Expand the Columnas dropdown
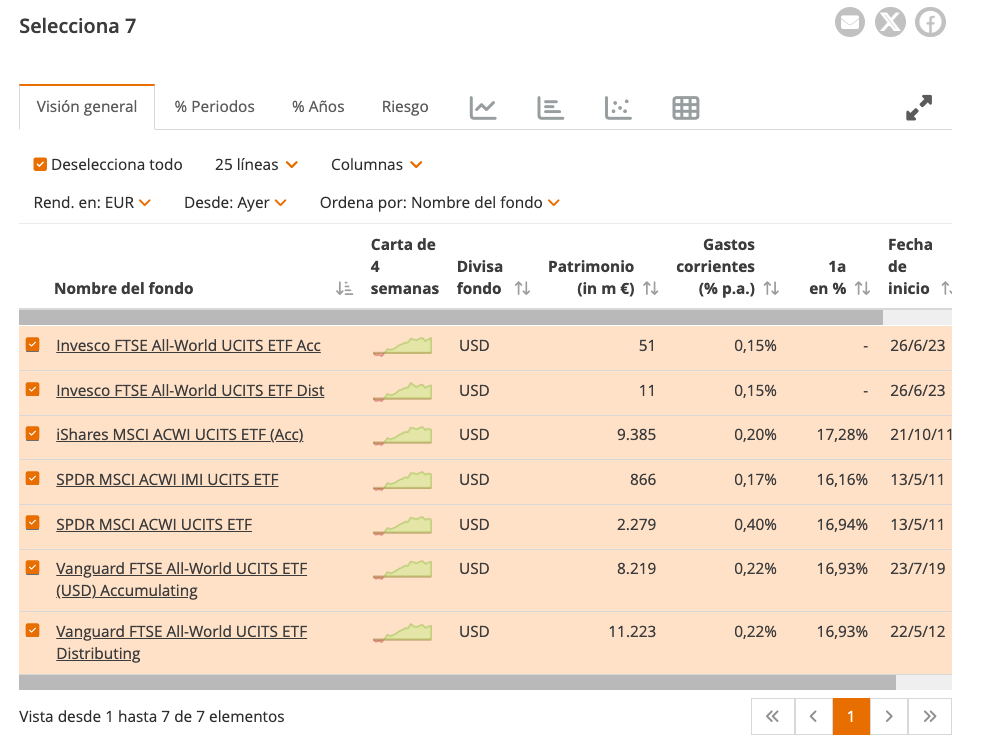 375,164
